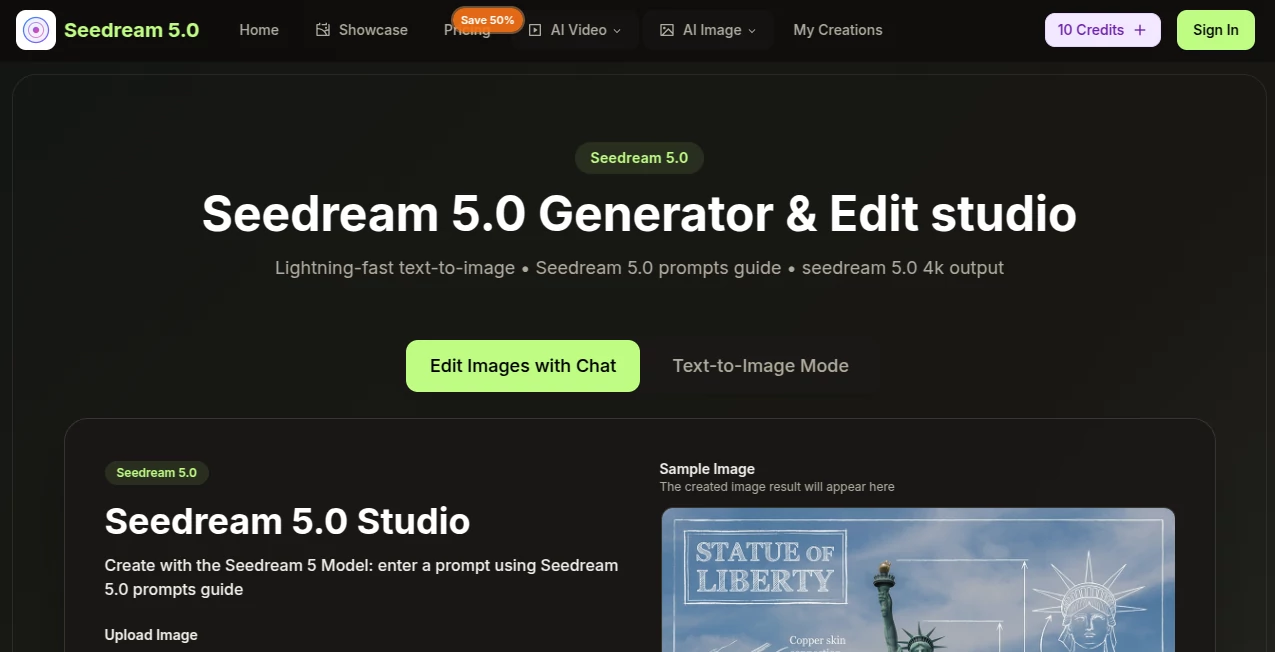Screen dimensions: 1275x652
Task: Click the Seedream 5.0 badge in studio panel
Action: [x=156, y=472]
